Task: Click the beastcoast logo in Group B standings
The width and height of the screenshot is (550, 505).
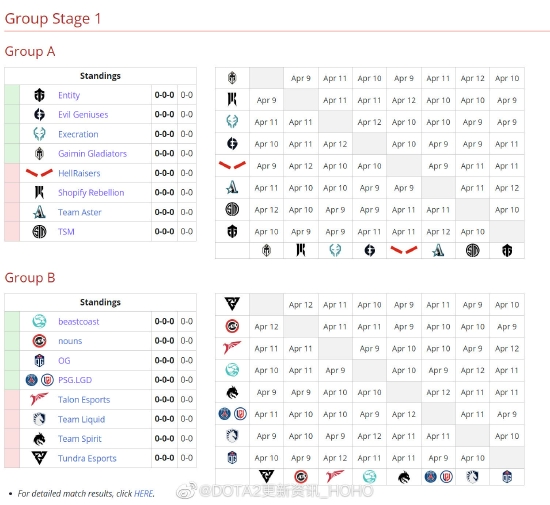Action: [x=39, y=321]
